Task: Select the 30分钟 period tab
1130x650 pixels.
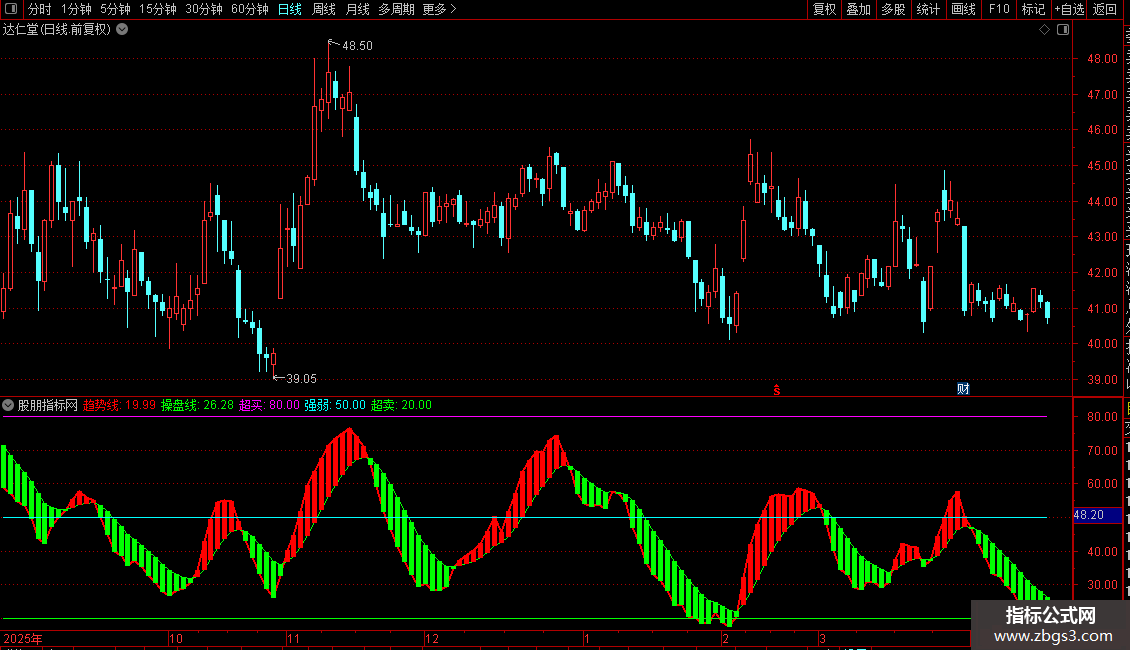Action: (x=204, y=9)
